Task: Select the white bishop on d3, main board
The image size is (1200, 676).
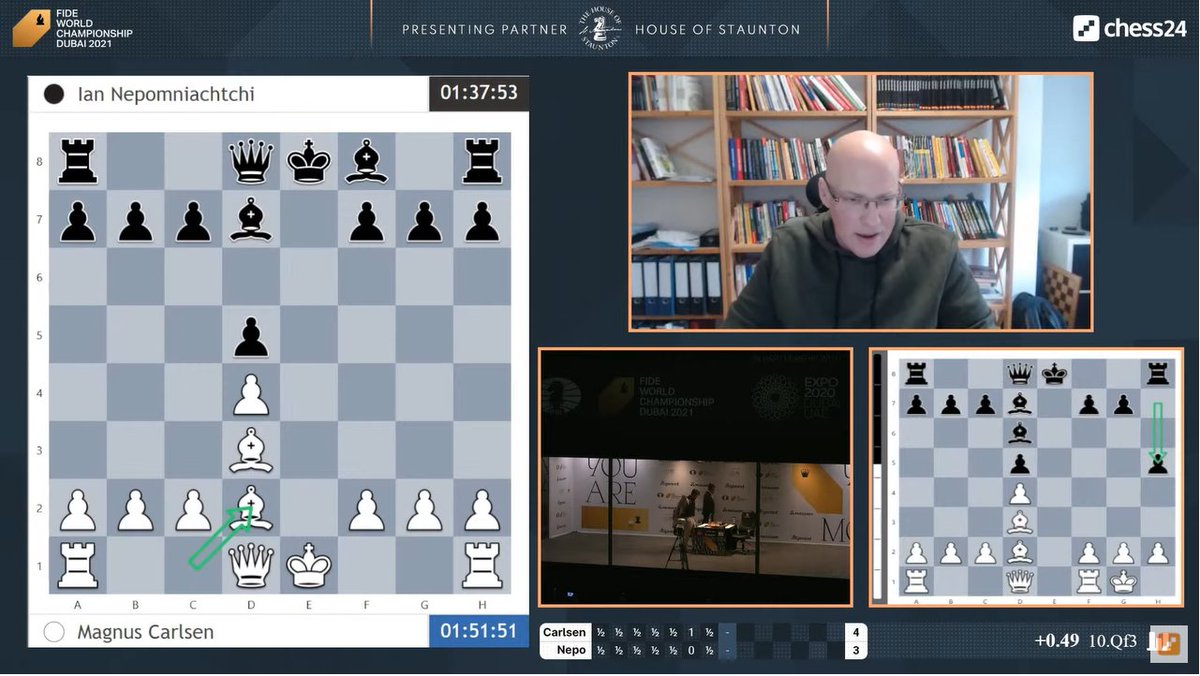Action: tap(251, 450)
